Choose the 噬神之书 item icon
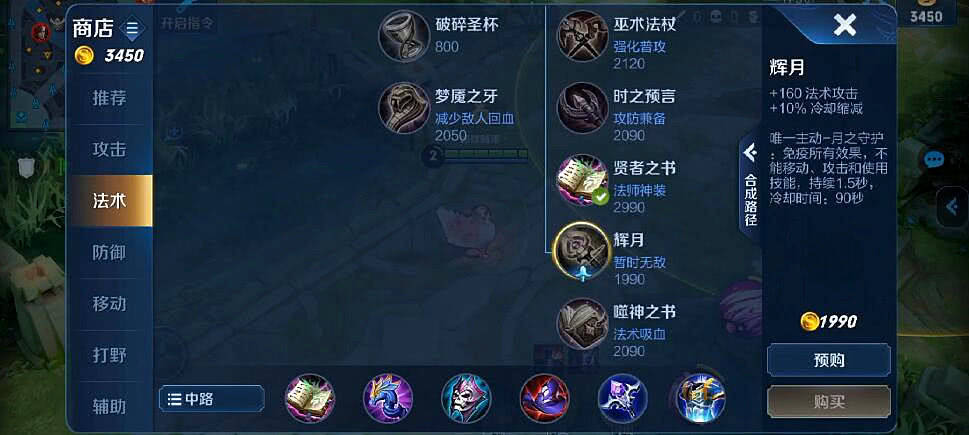The height and width of the screenshot is (435, 969). point(582,323)
